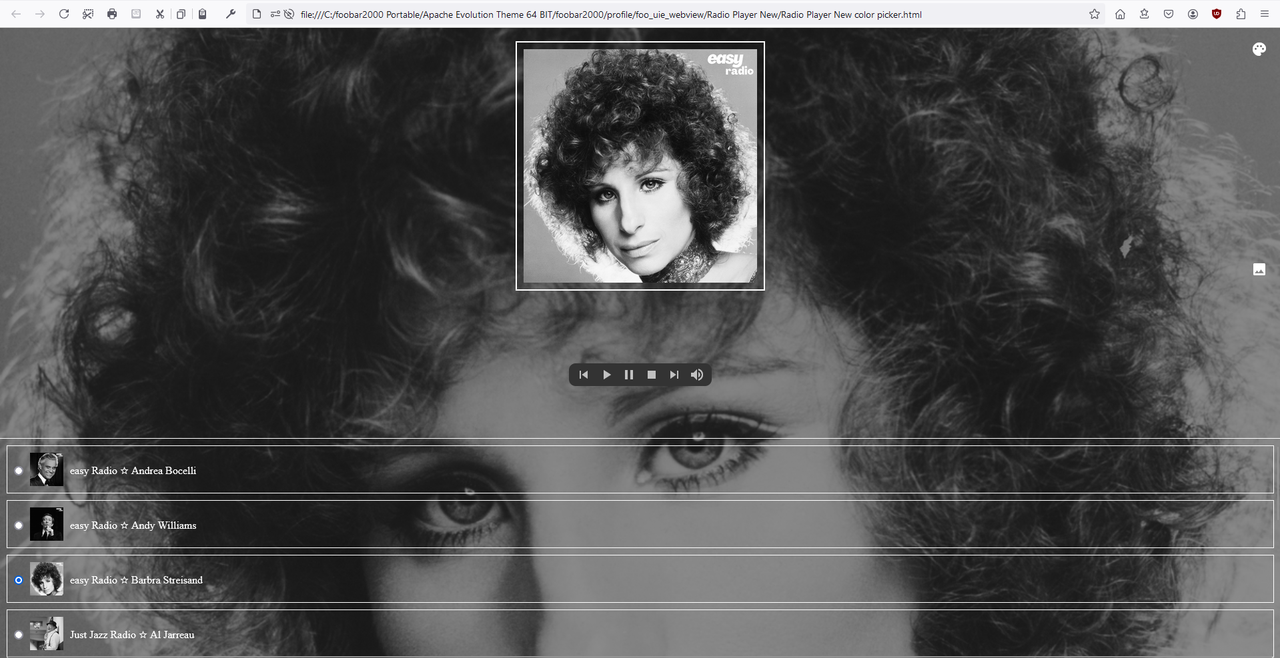Click the cut scissors icon

[160, 14]
